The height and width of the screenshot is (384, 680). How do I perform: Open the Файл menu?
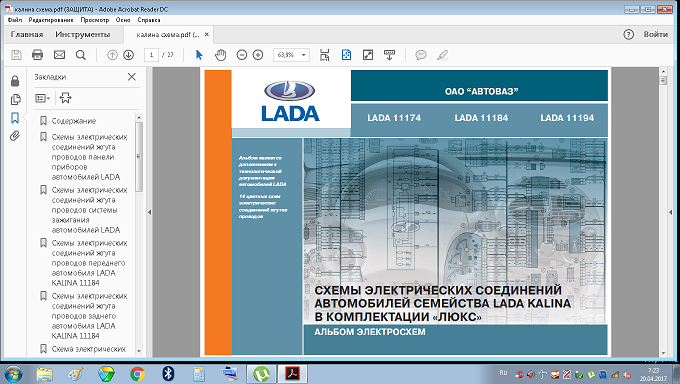[x=15, y=20]
